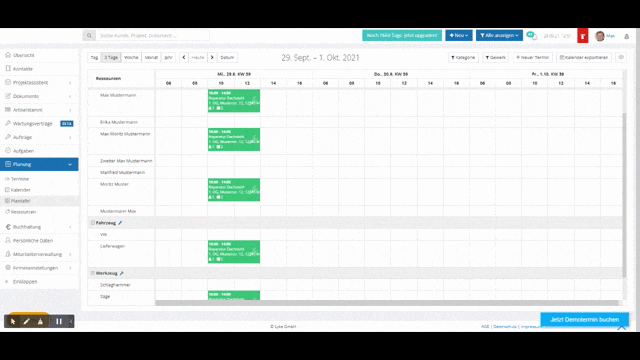Screen dimensions: 640x360
Task: Open Kalender in the sidebar
Action: [x=20, y=190]
